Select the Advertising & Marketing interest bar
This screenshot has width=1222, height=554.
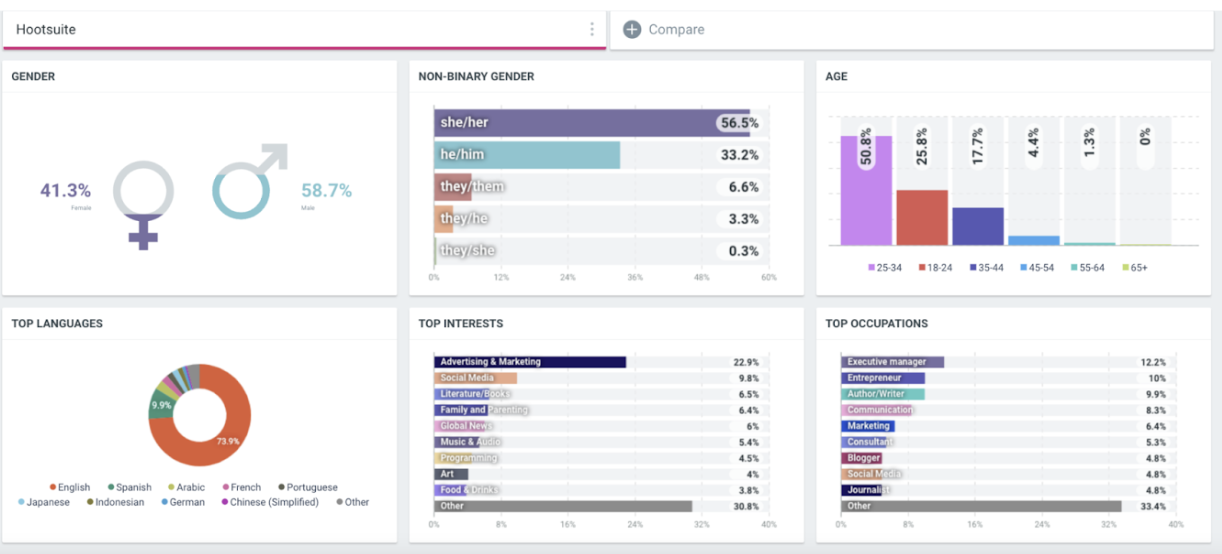click(x=530, y=362)
